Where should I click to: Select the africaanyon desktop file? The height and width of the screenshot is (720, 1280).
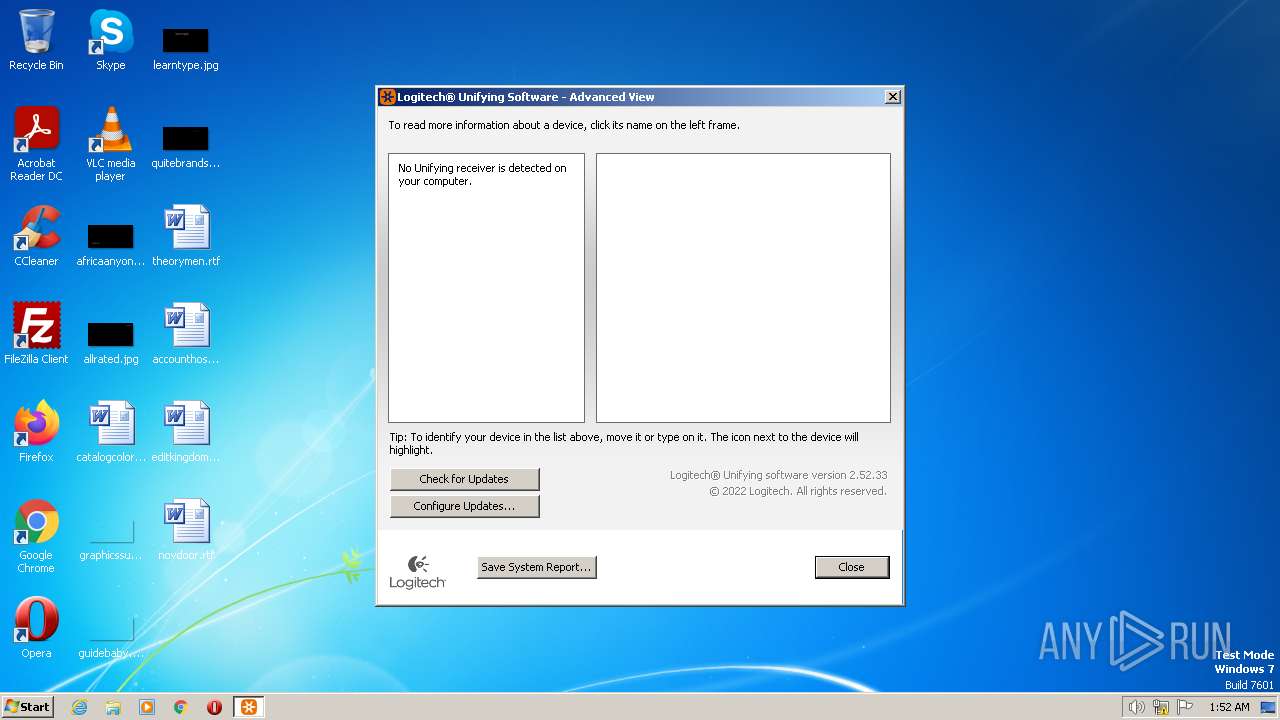pyautogui.click(x=110, y=244)
